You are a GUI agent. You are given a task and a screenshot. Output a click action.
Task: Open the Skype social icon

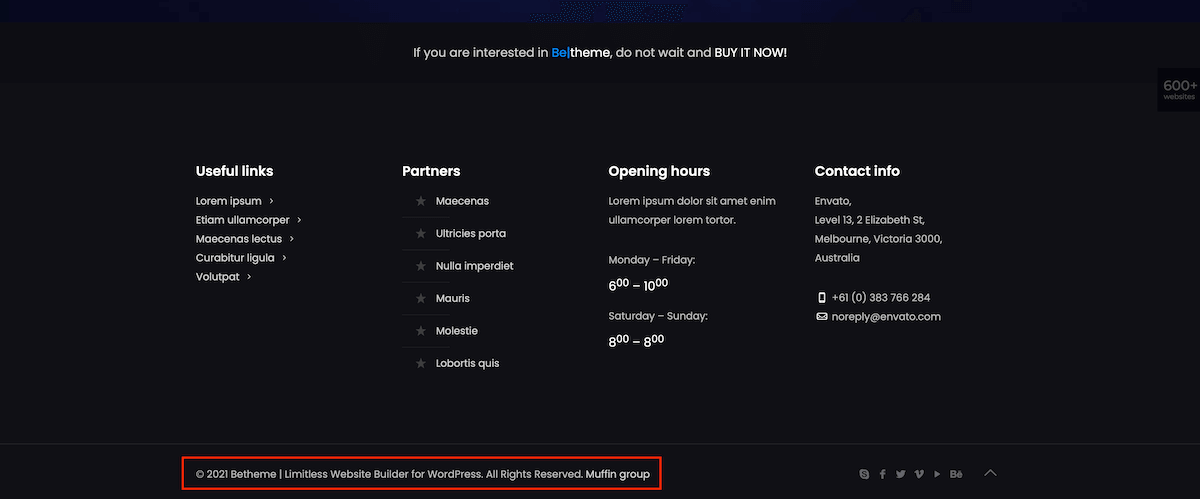pyautogui.click(x=865, y=474)
